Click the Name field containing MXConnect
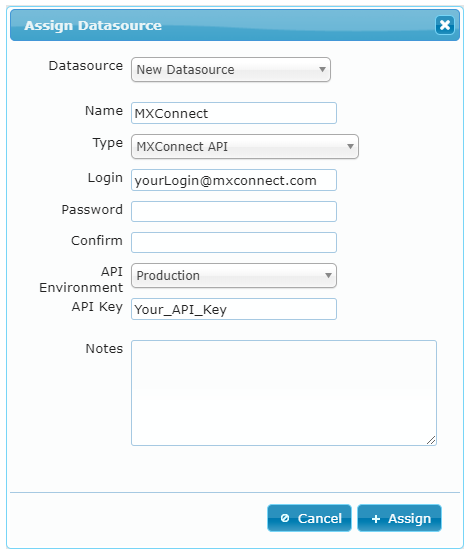The height and width of the screenshot is (555, 470). 234,113
